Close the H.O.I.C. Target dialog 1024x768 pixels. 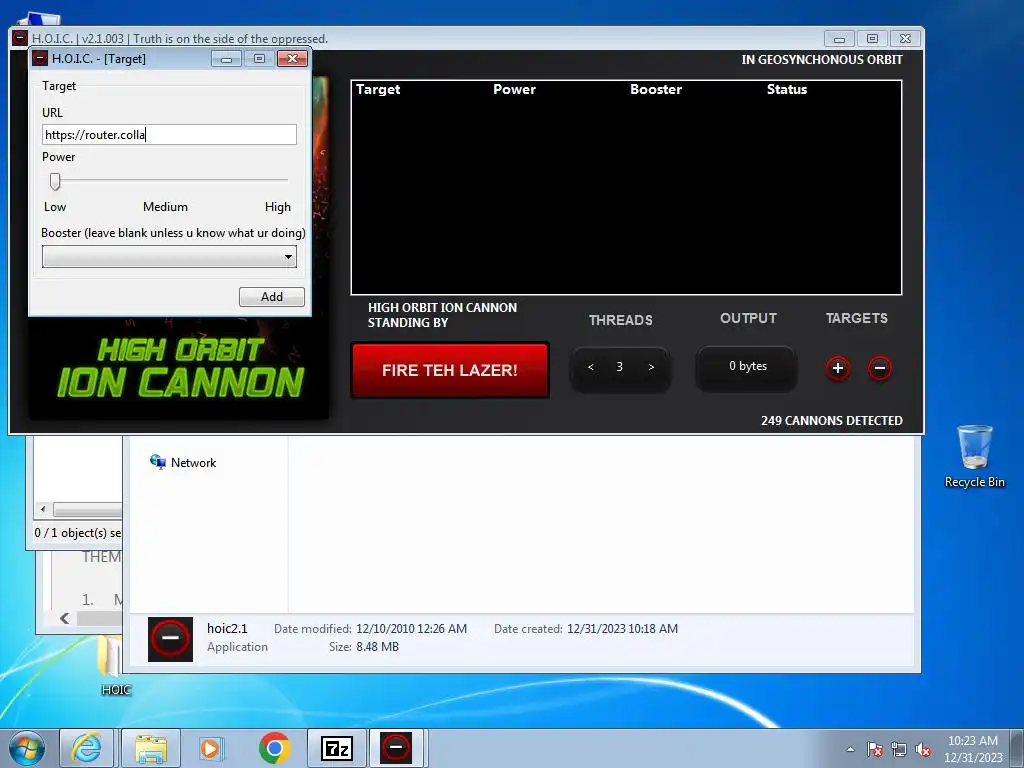pos(293,59)
